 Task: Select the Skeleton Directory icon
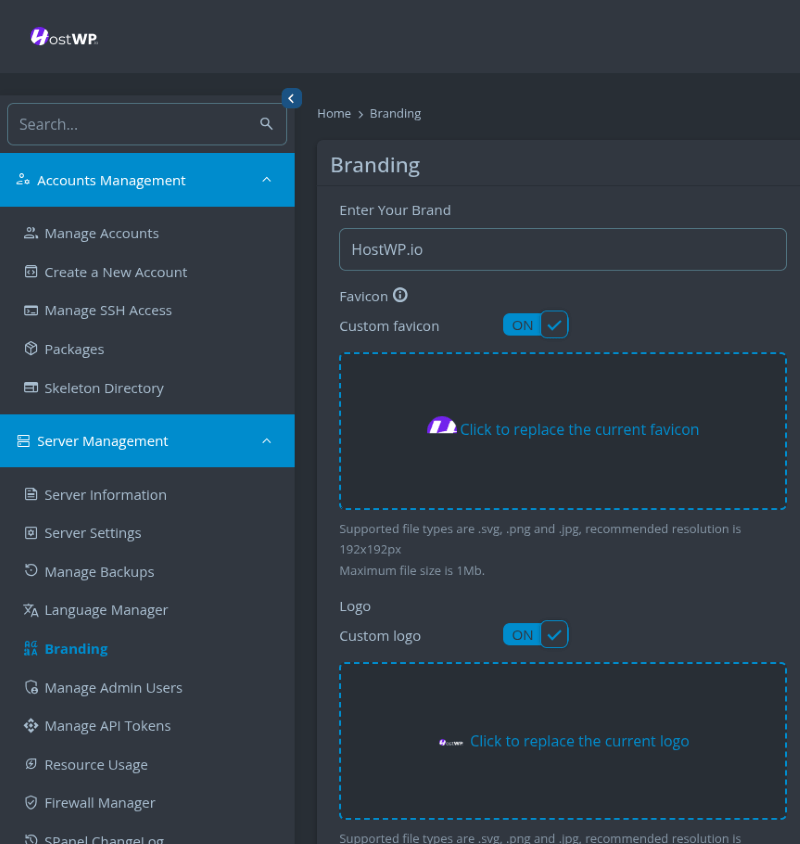click(x=31, y=388)
